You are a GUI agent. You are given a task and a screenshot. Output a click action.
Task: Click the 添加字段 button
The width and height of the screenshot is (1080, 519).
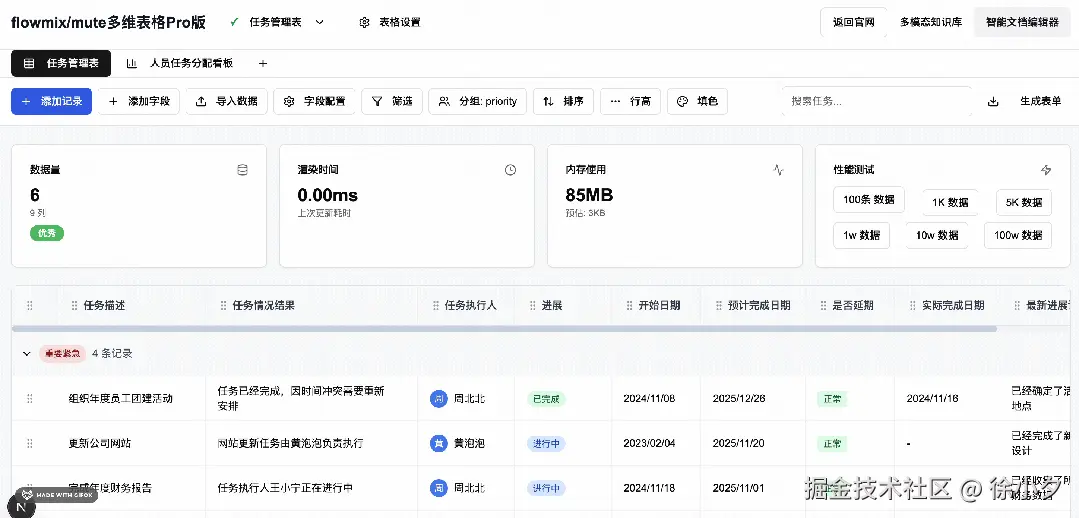pyautogui.click(x=138, y=101)
